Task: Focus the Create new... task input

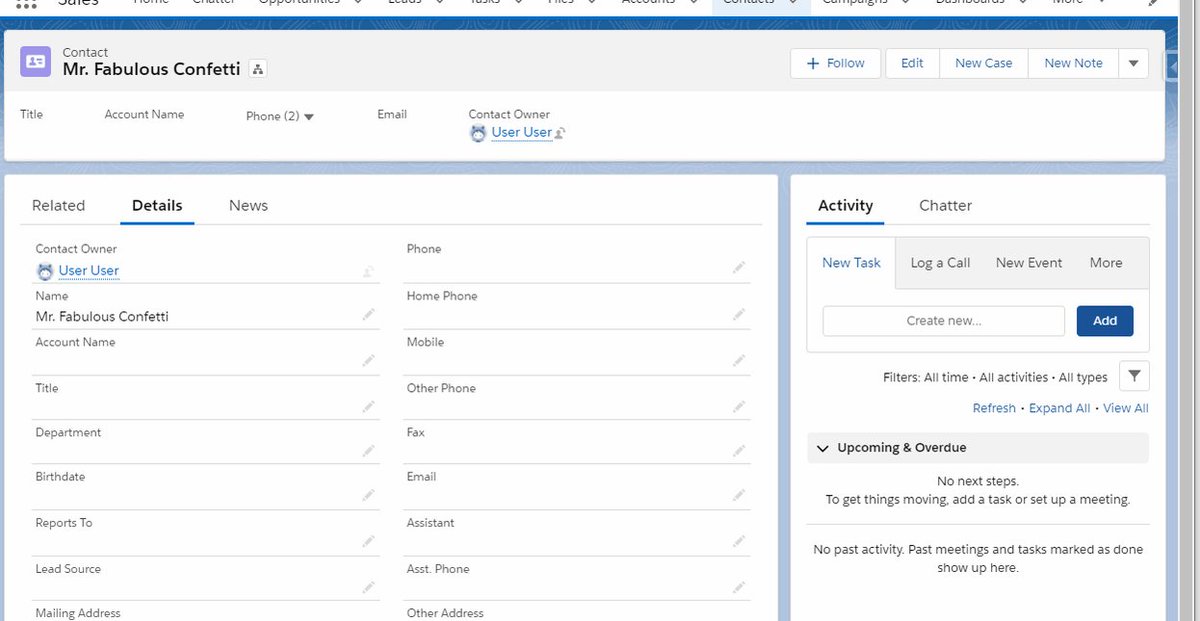Action: (944, 321)
